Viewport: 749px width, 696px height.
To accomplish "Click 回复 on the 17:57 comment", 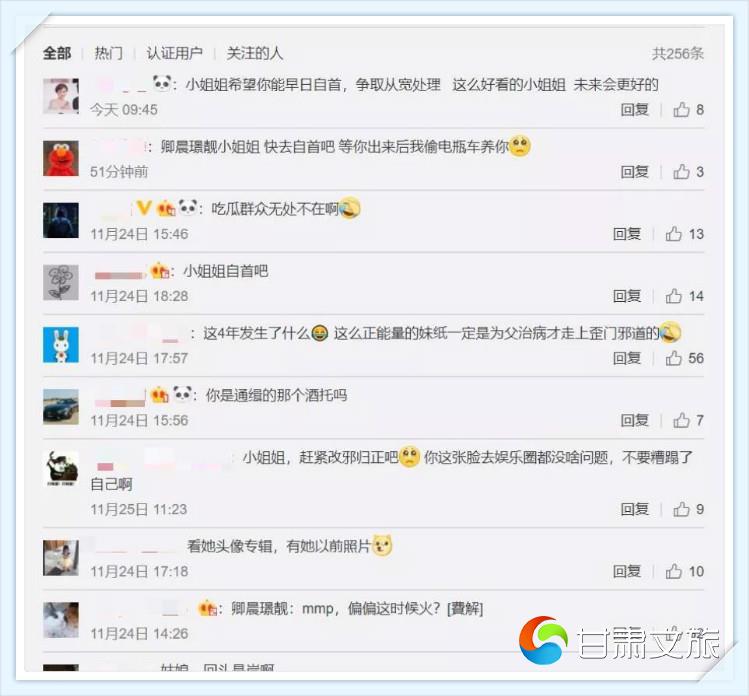I will coord(627,358).
